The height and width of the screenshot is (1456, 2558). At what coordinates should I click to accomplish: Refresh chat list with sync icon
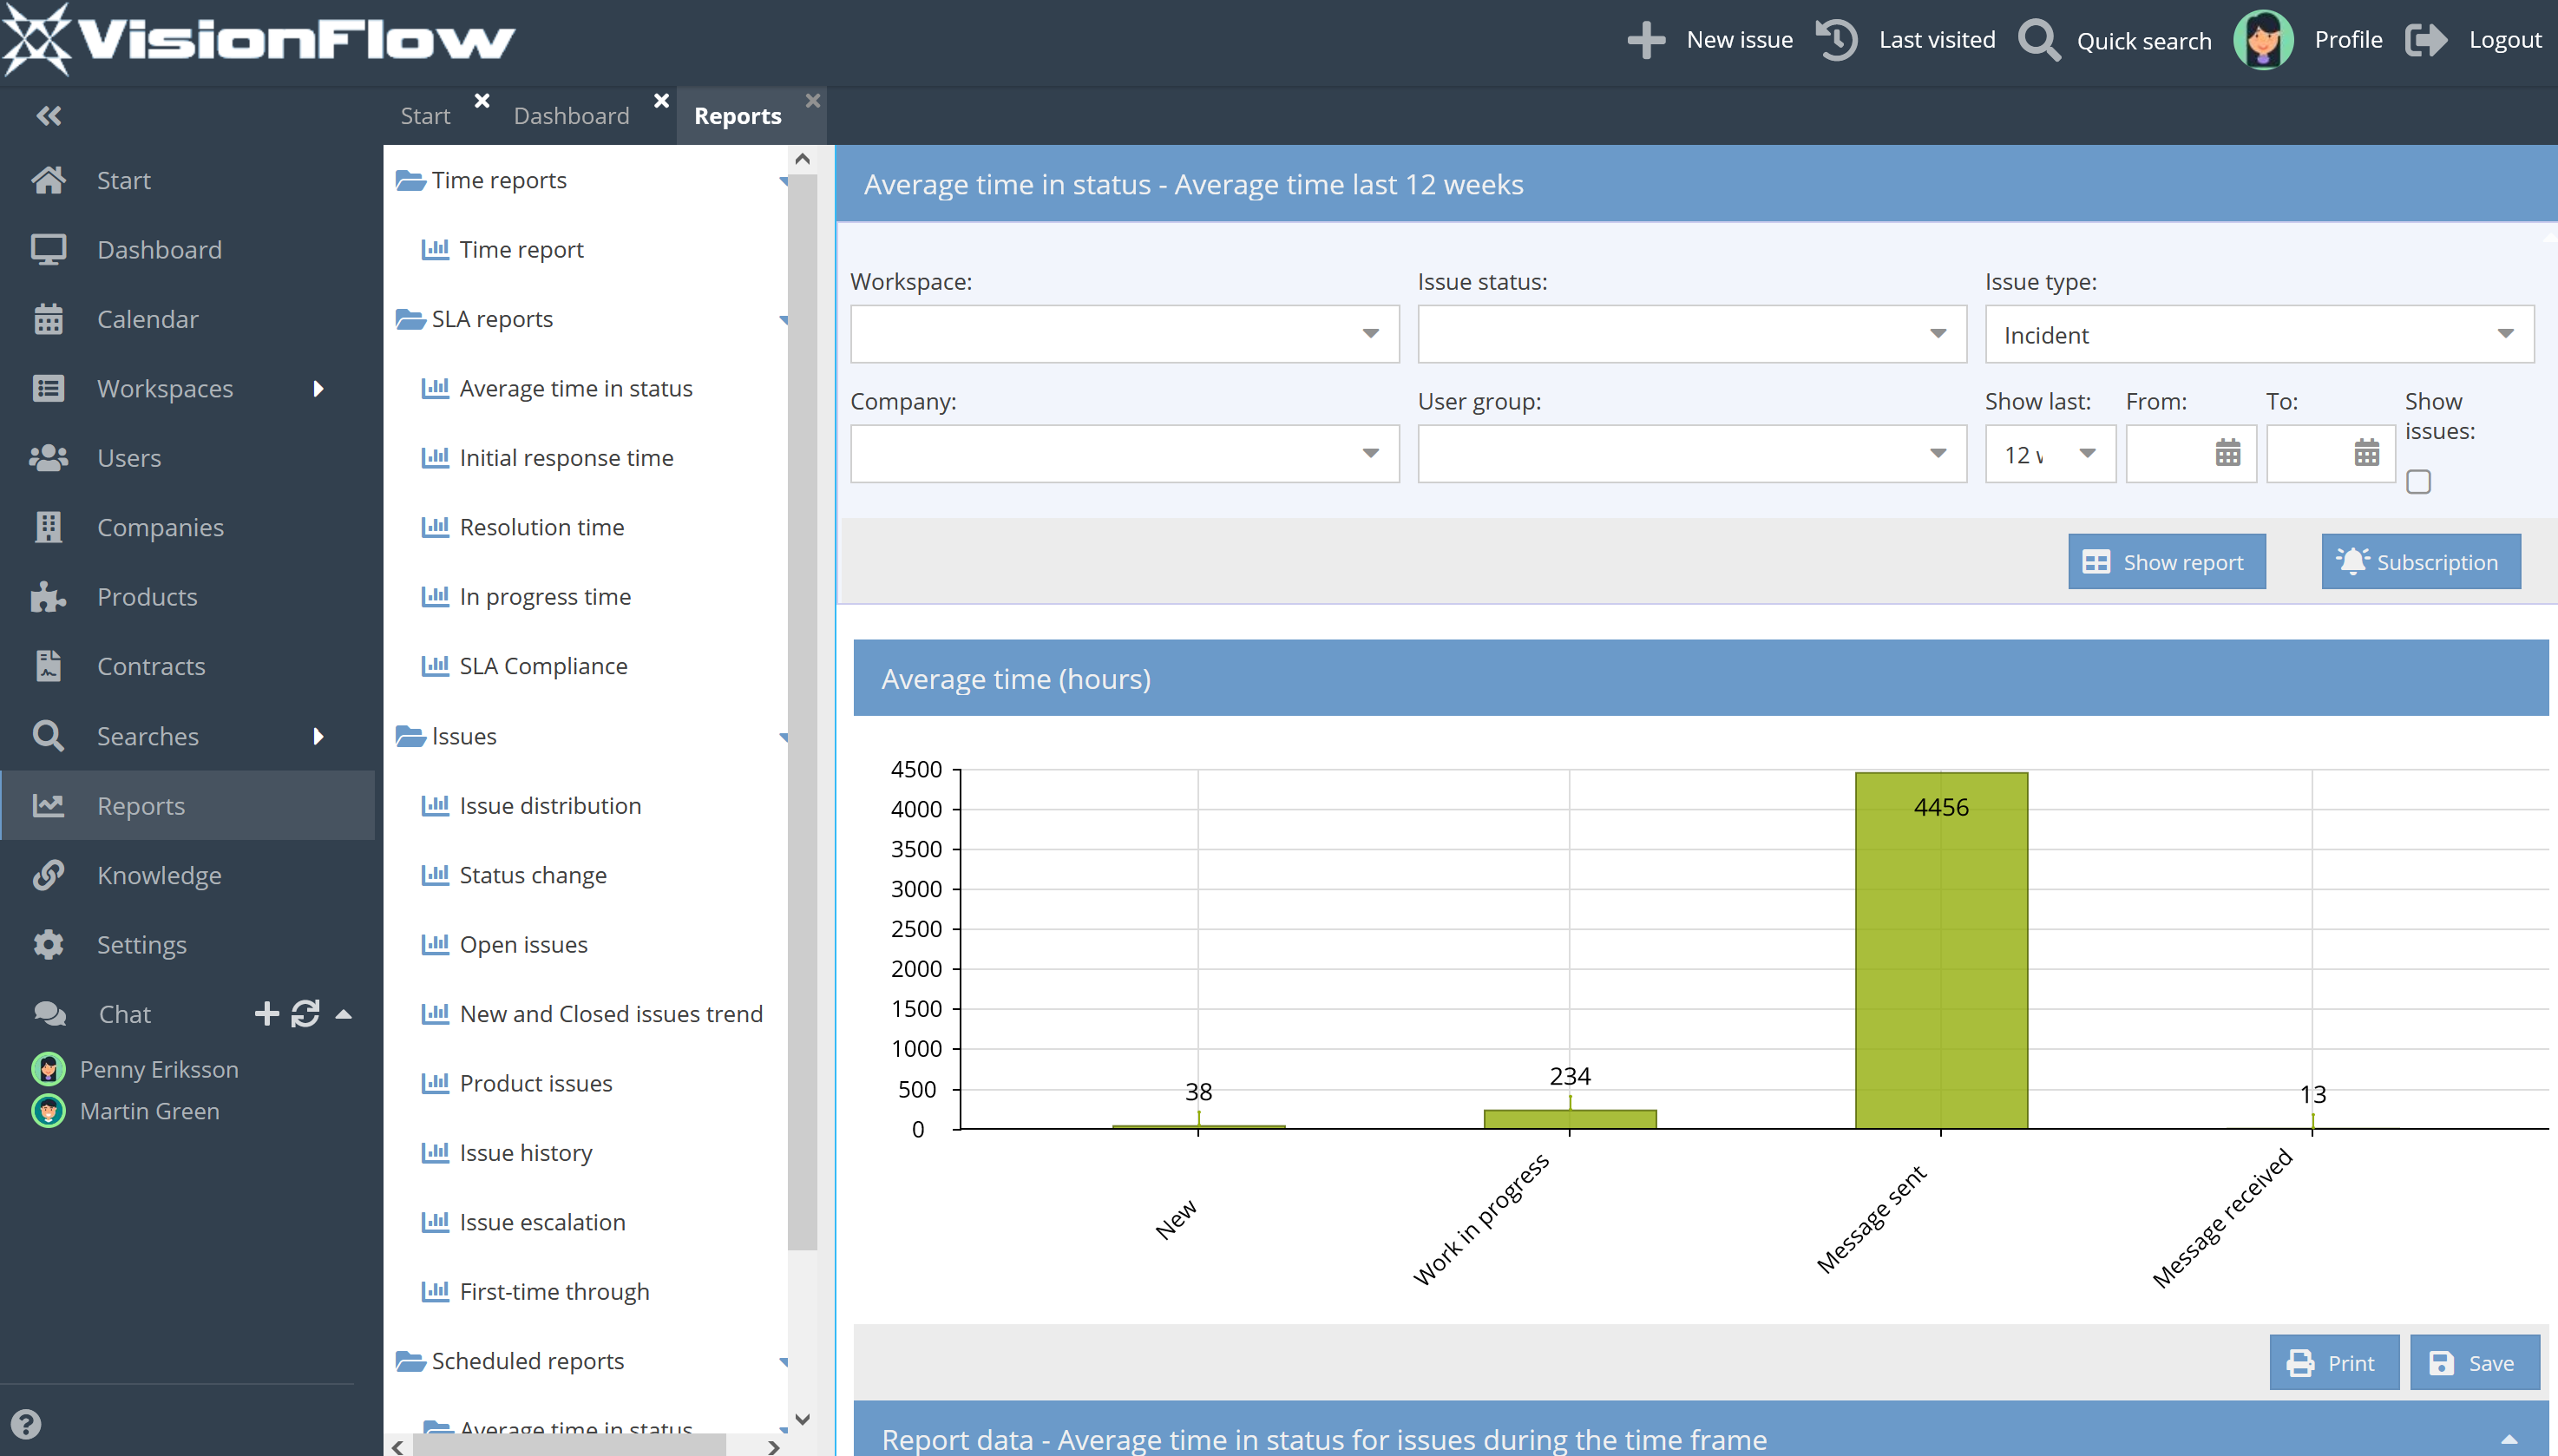(305, 1014)
